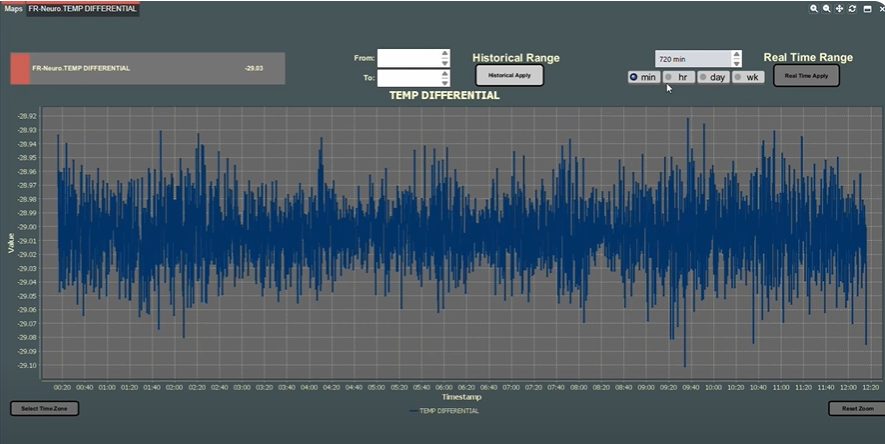The width and height of the screenshot is (885, 444).
Task: Click the red series color swatch
Action: pyautogui.click(x=20, y=69)
